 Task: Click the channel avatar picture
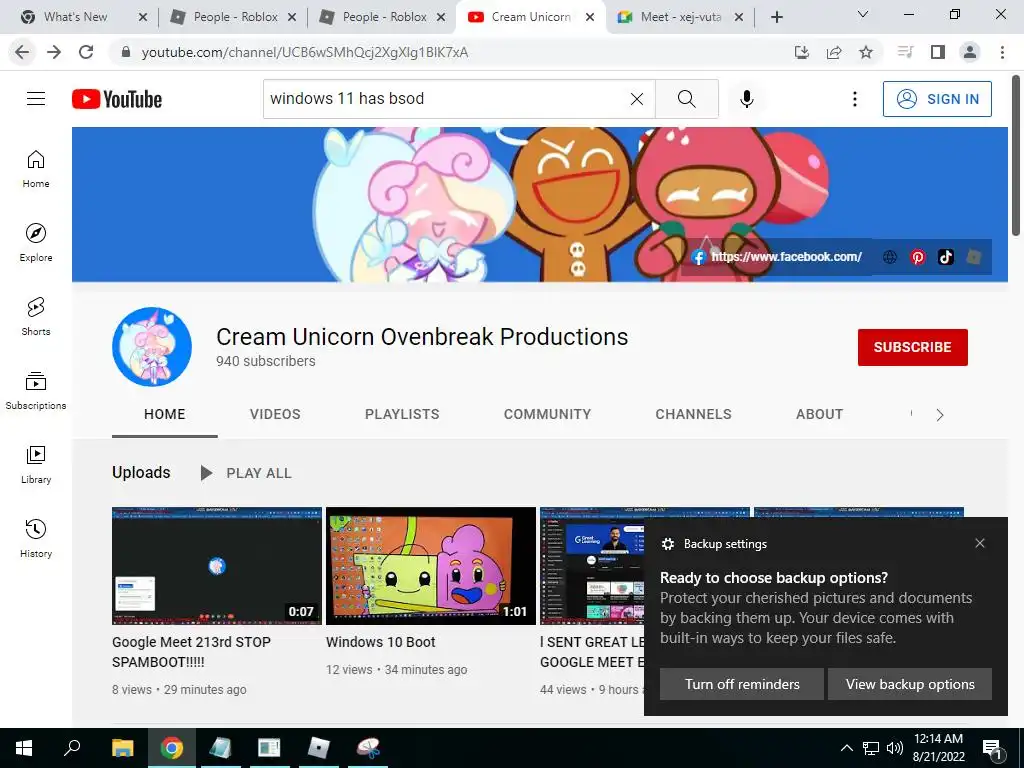[152, 347]
